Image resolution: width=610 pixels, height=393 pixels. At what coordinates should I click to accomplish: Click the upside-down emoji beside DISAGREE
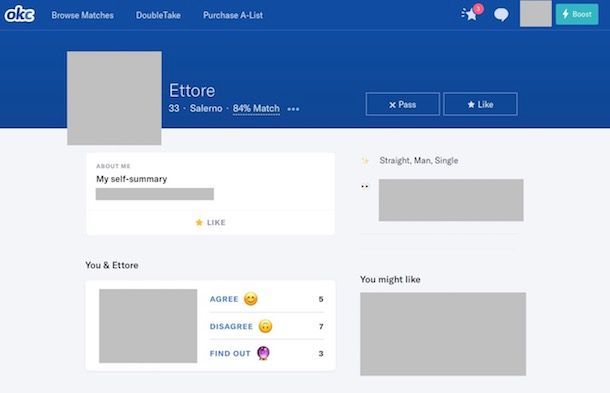click(265, 326)
